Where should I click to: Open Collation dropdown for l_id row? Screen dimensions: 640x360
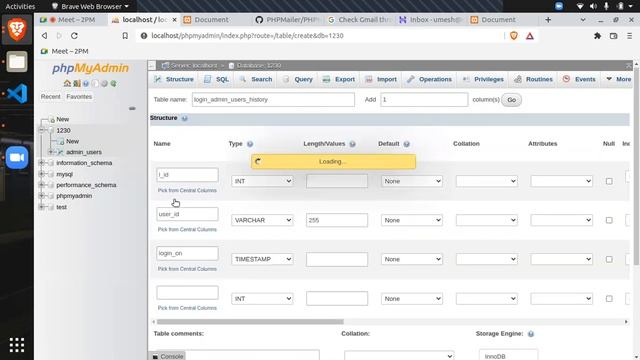click(x=487, y=181)
